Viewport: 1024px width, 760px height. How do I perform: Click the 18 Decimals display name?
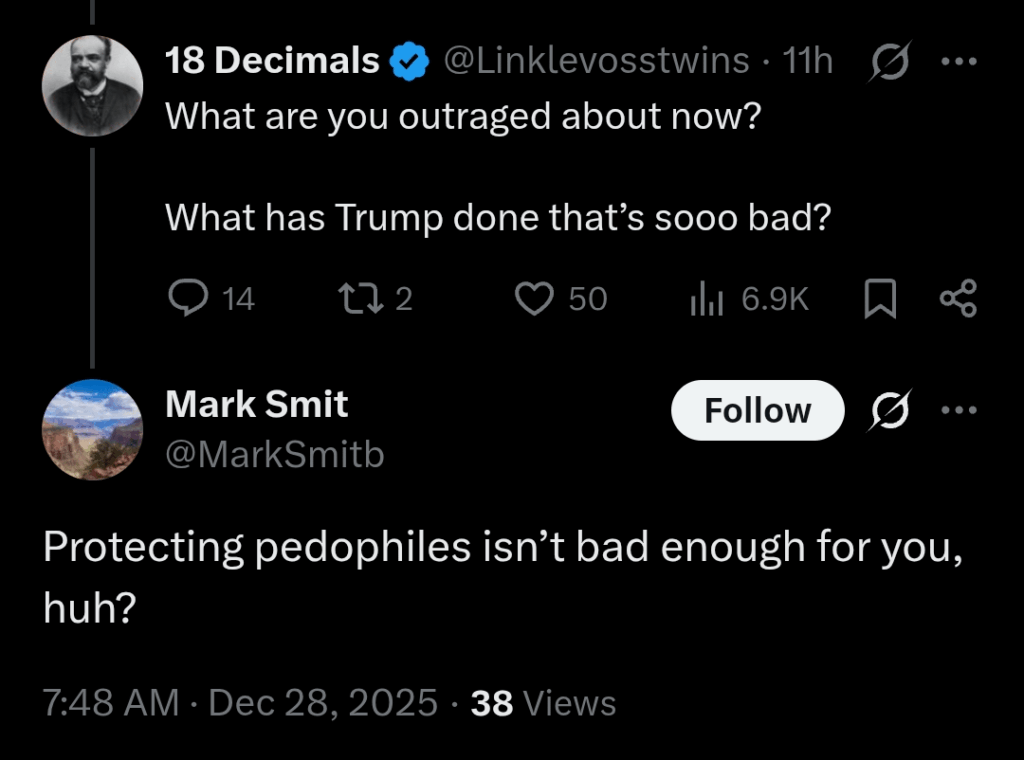[x=271, y=61]
